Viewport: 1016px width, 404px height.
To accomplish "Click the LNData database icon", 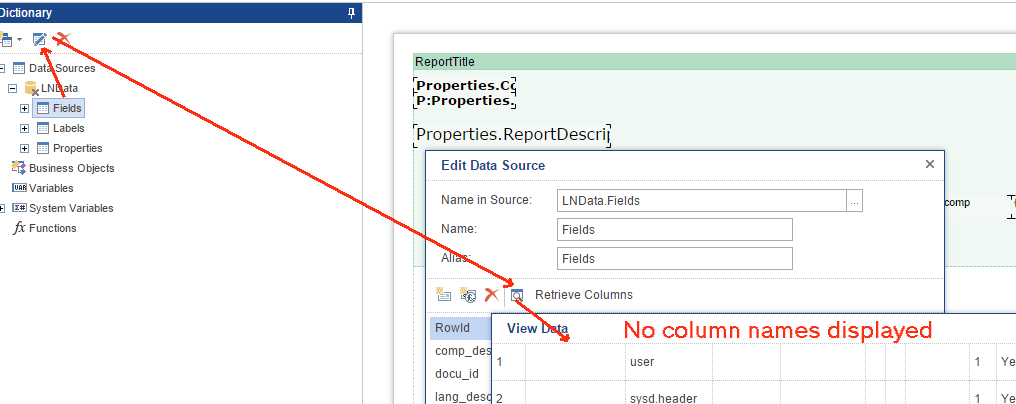I will tap(31, 88).
